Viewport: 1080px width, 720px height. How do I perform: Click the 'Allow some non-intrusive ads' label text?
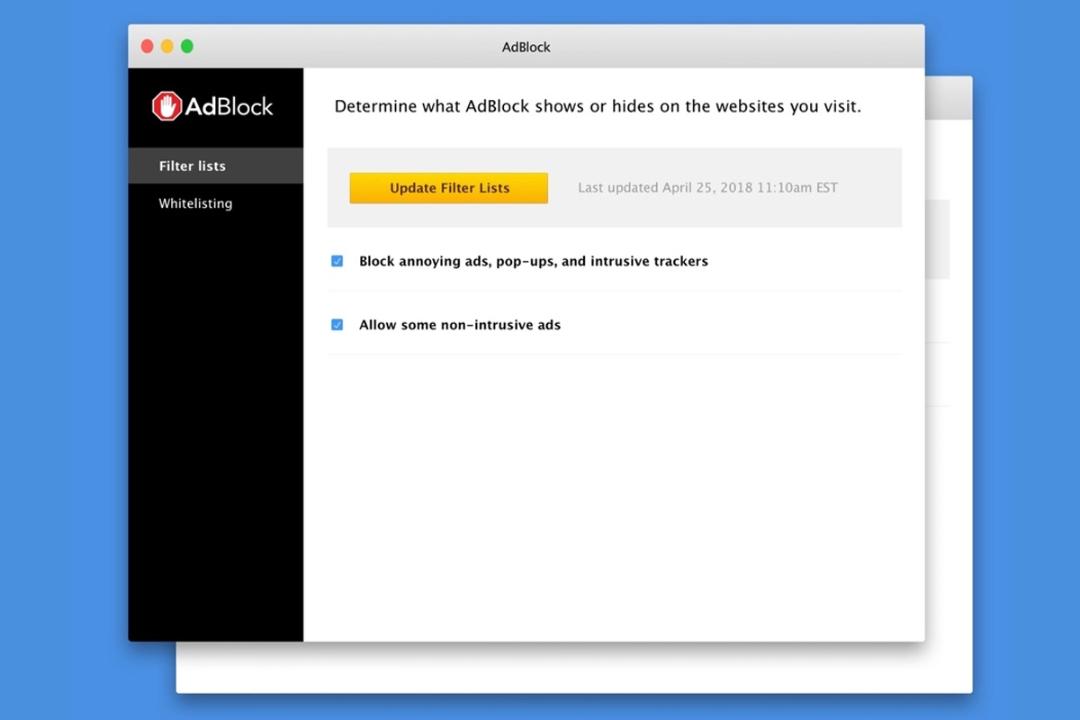click(x=459, y=325)
